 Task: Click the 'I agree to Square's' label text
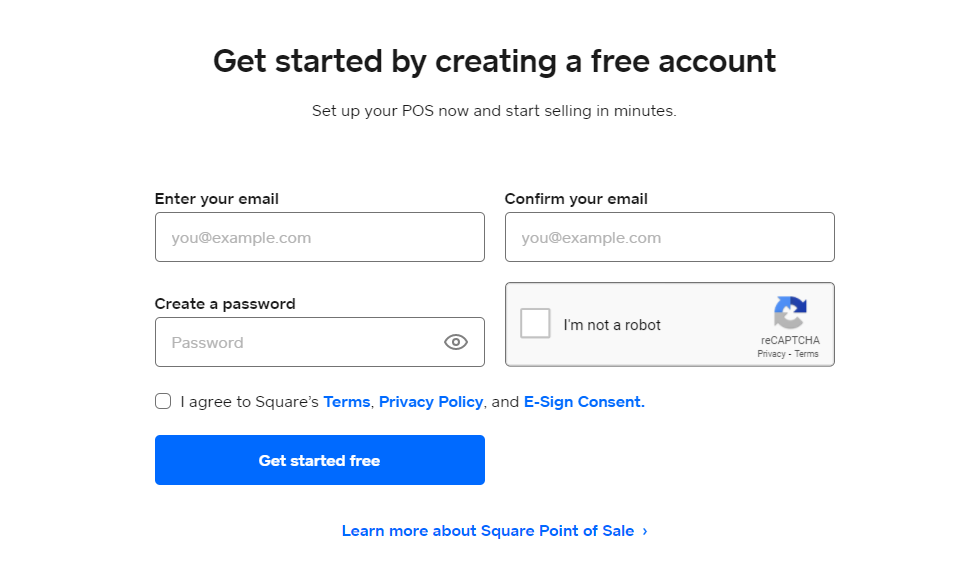249,402
